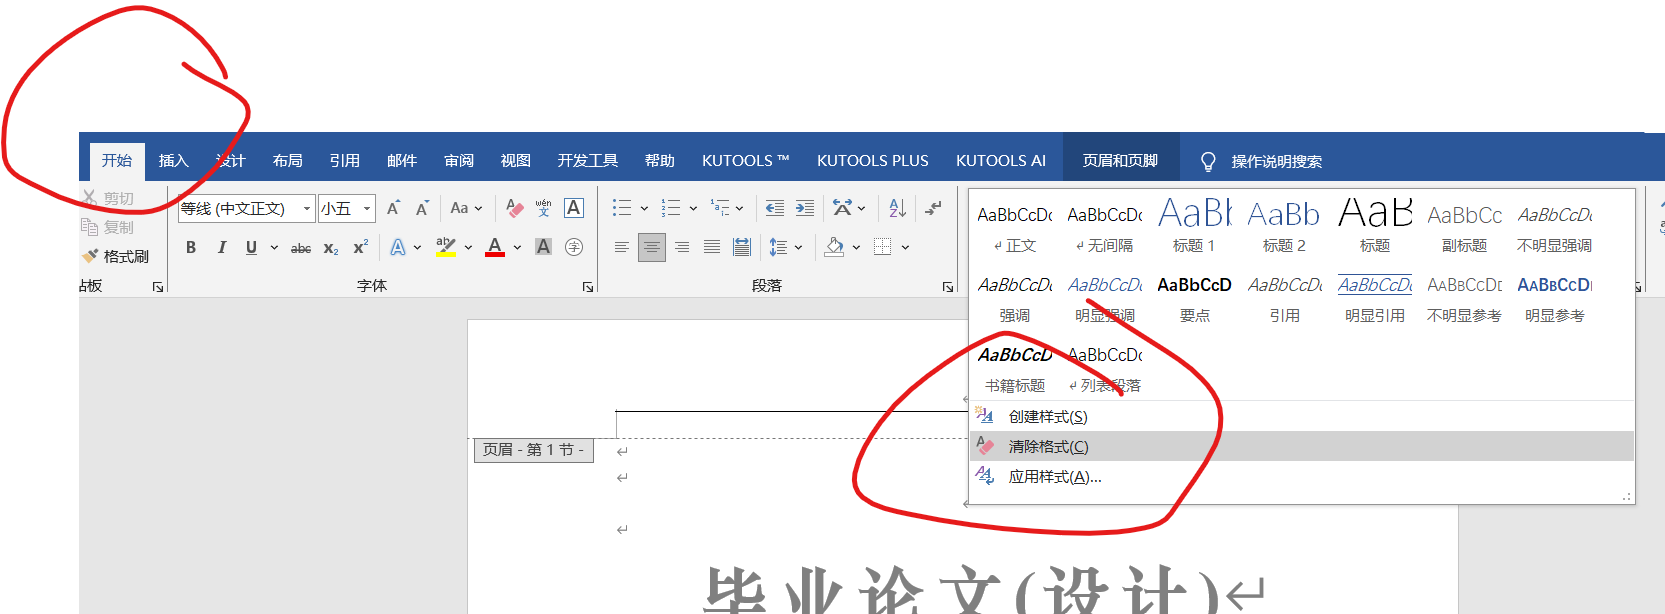This screenshot has height=614, width=1665.
Task: Align text left
Action: (x=622, y=247)
